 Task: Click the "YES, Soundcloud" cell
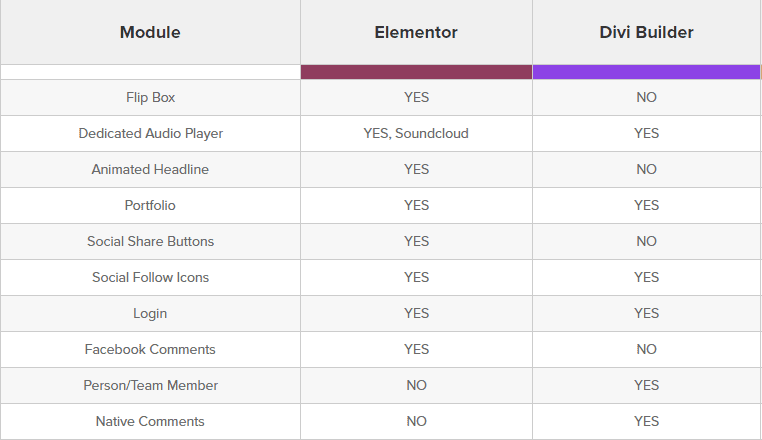click(x=416, y=133)
